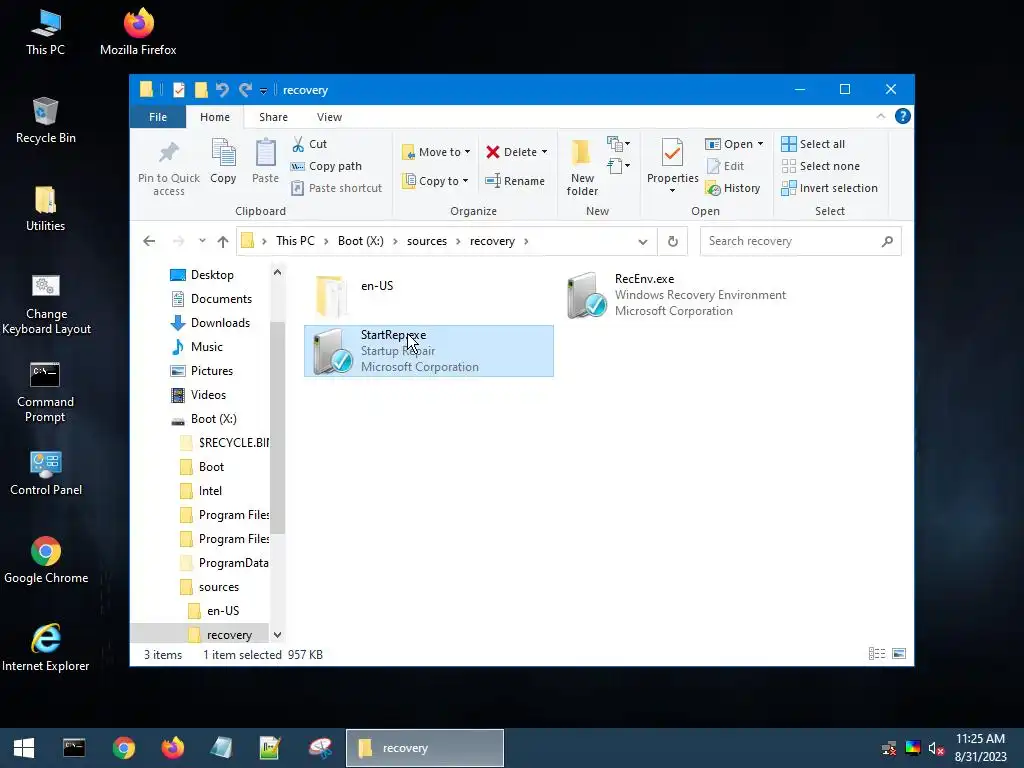1024x768 pixels.
Task: Open the Copy to dropdown
Action: (x=436, y=181)
